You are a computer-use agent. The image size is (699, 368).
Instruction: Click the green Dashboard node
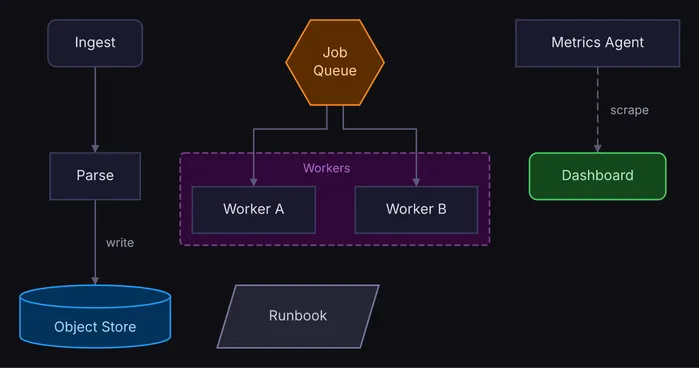[x=597, y=176]
